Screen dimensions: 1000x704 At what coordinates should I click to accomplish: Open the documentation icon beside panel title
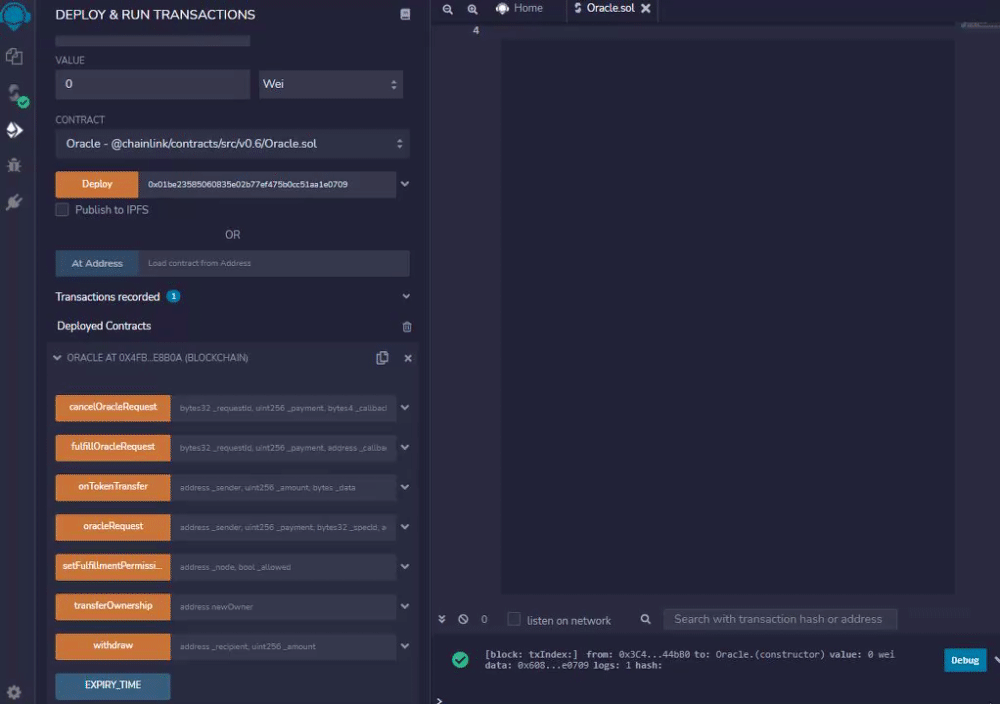click(405, 14)
